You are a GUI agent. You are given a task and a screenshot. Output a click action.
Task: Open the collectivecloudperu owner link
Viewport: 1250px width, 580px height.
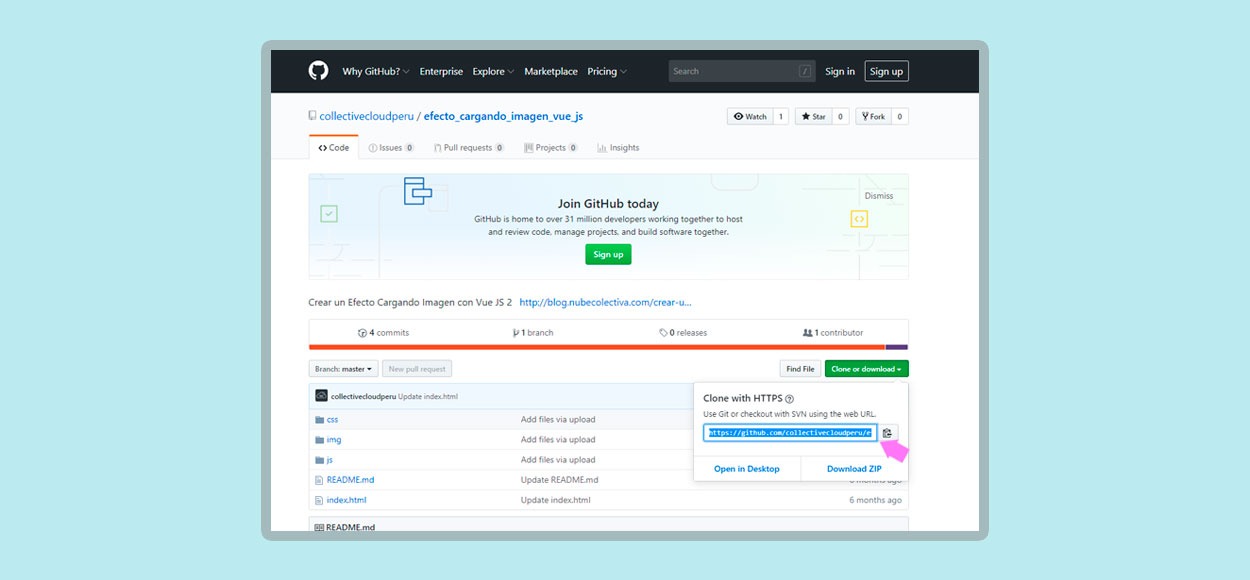[366, 116]
